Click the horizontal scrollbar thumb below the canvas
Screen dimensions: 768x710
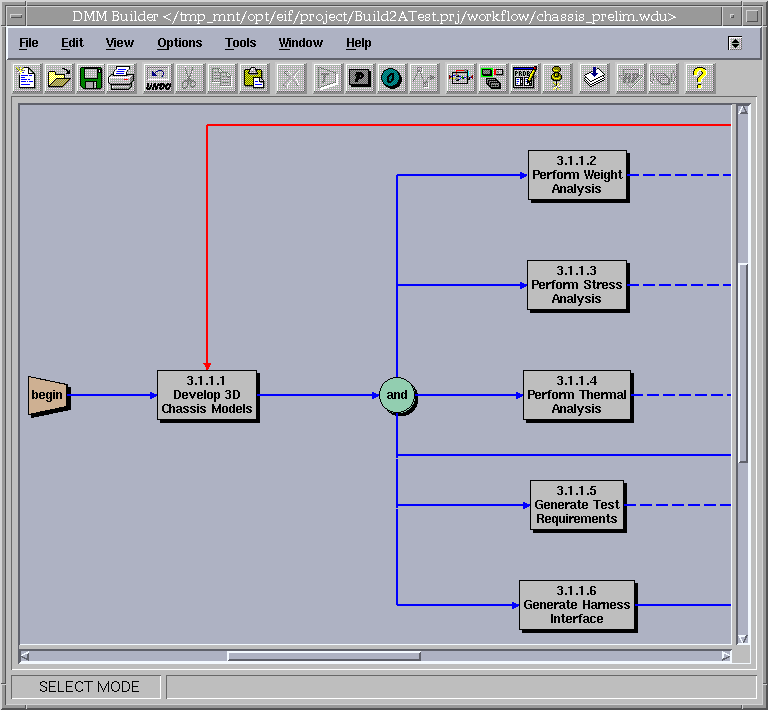(x=323, y=656)
